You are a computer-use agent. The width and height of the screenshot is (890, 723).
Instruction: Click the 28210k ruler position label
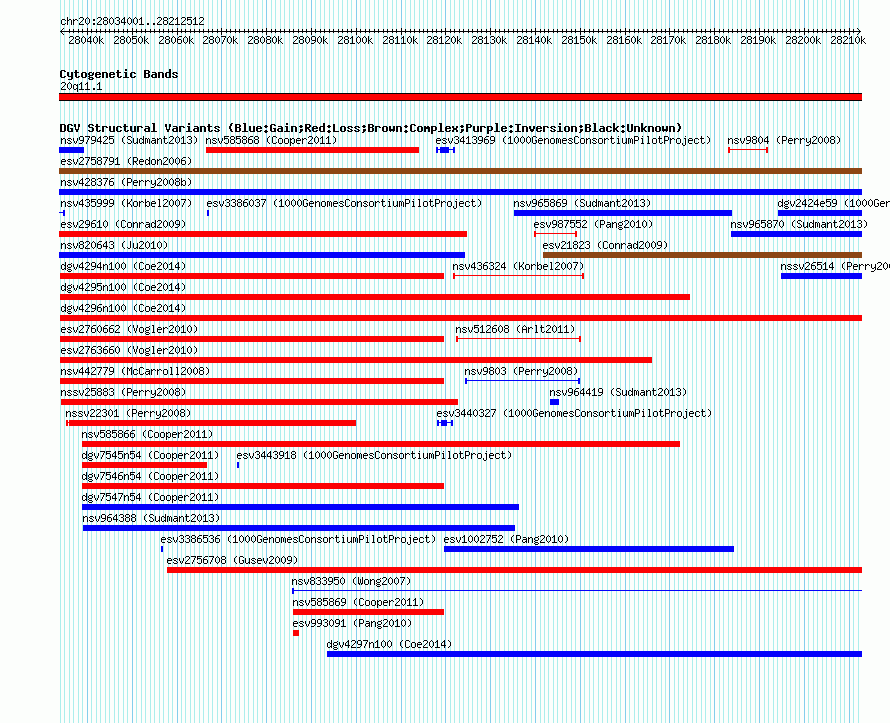pos(848,40)
